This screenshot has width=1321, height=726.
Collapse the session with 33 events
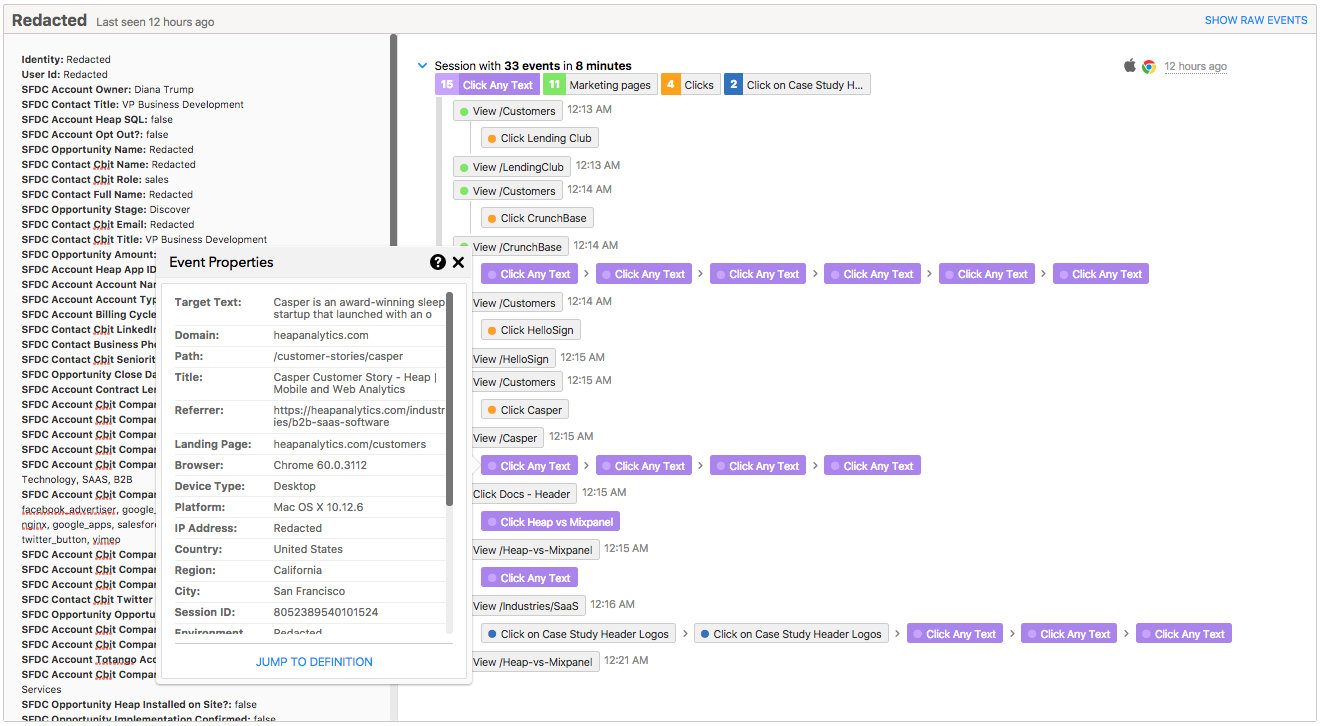click(x=422, y=66)
